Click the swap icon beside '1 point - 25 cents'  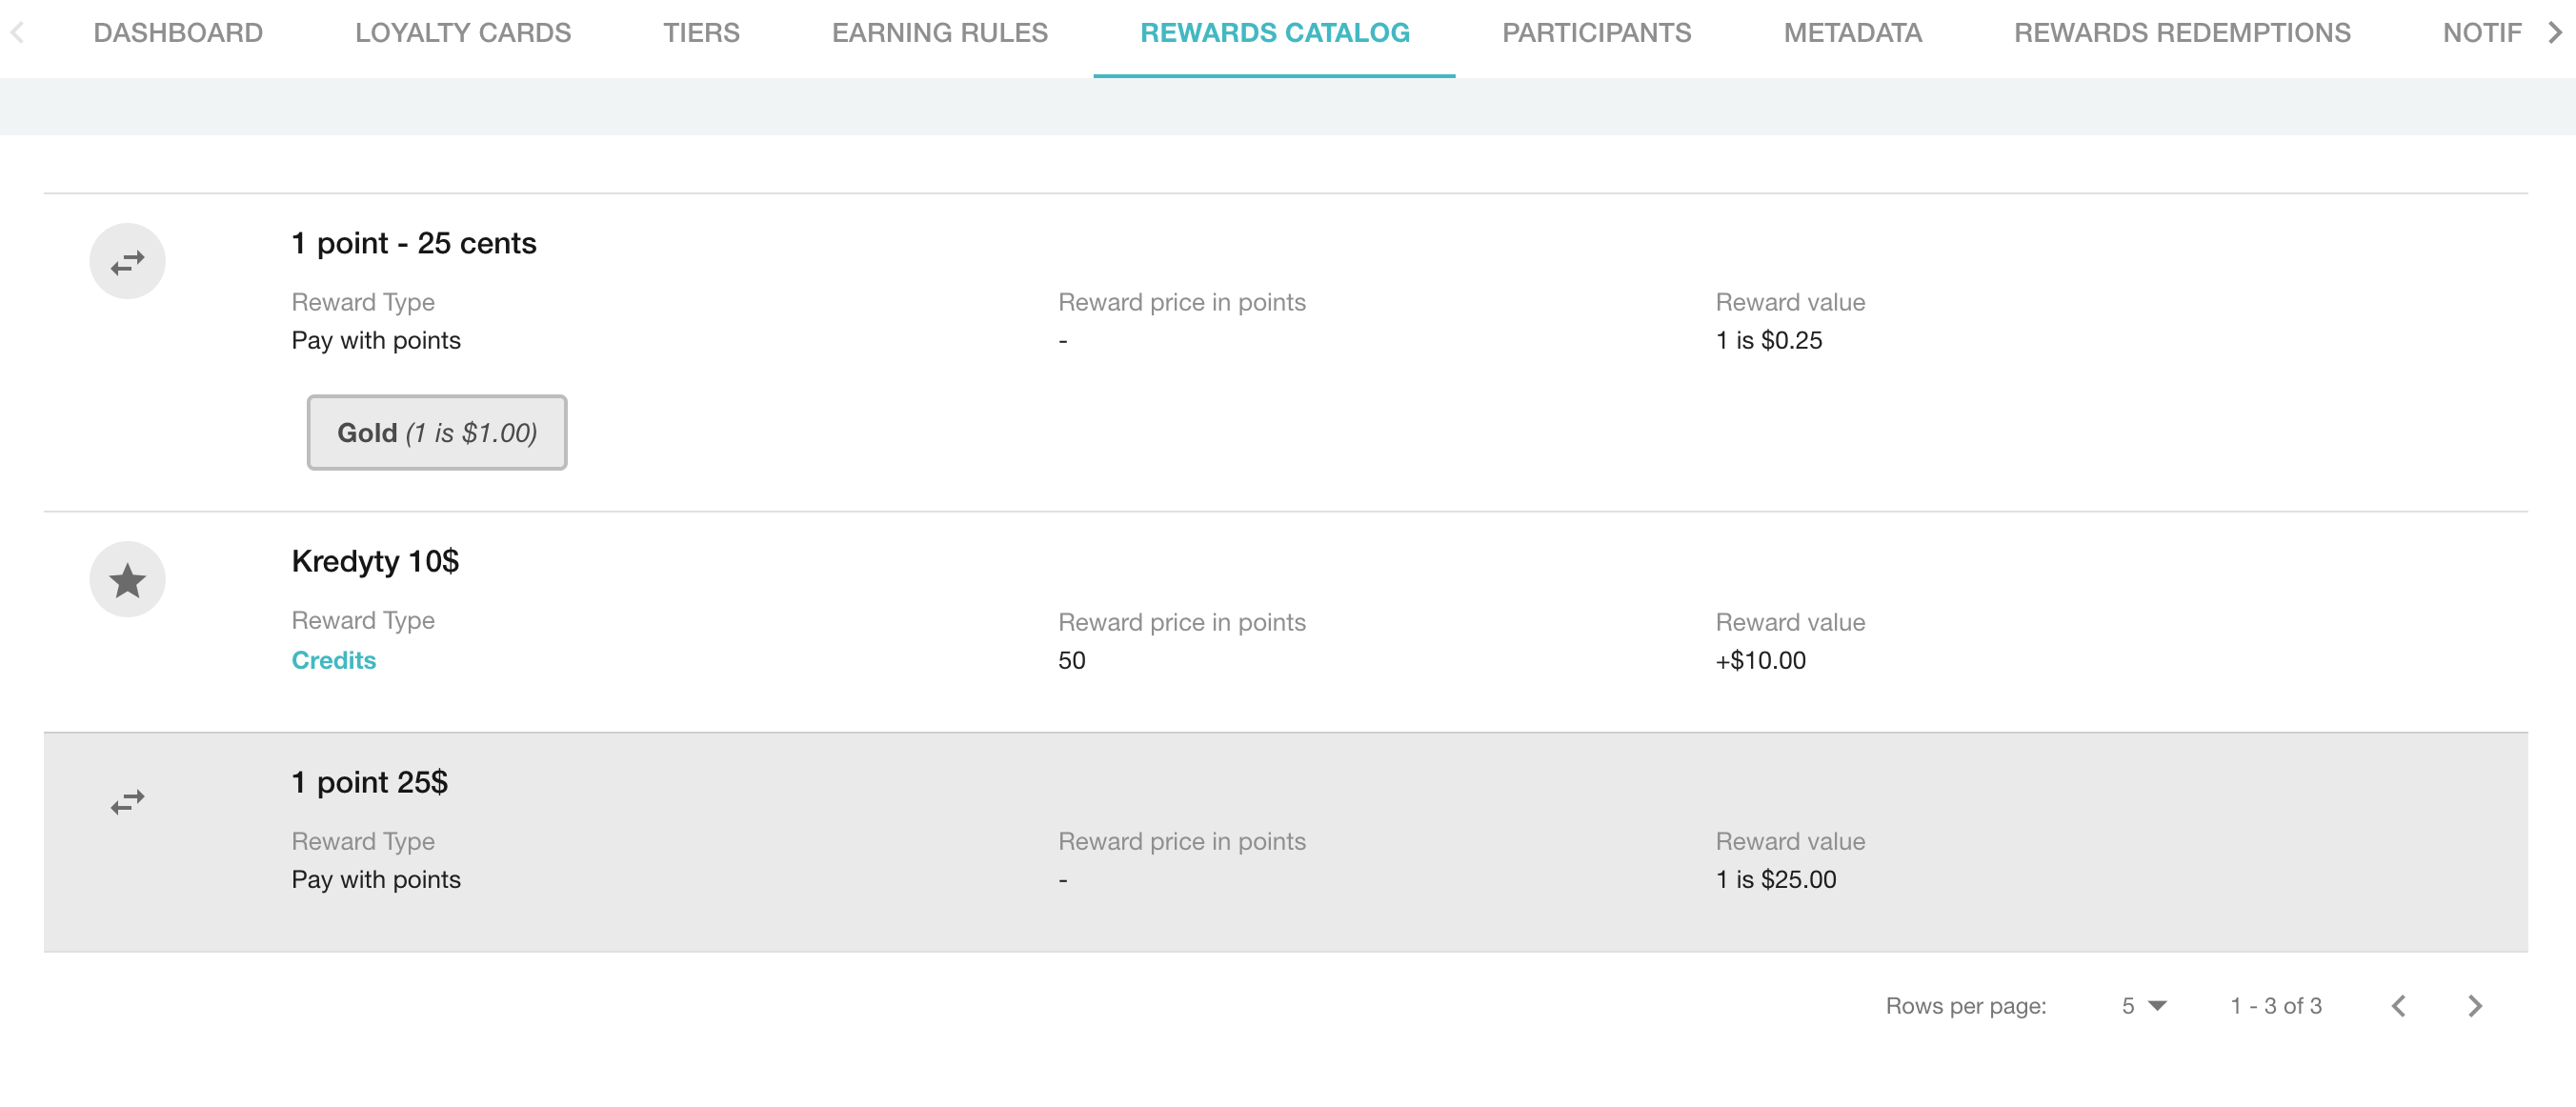(127, 260)
